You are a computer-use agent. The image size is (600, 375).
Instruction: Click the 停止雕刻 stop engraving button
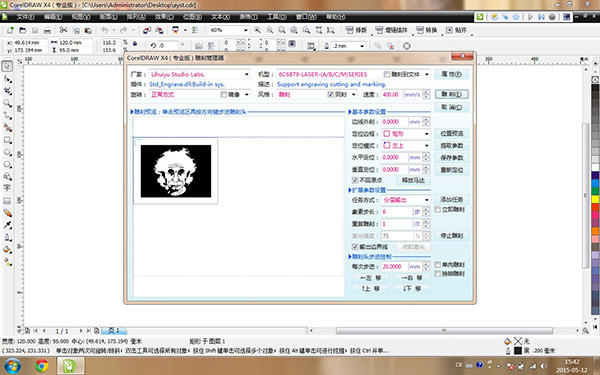(x=452, y=236)
